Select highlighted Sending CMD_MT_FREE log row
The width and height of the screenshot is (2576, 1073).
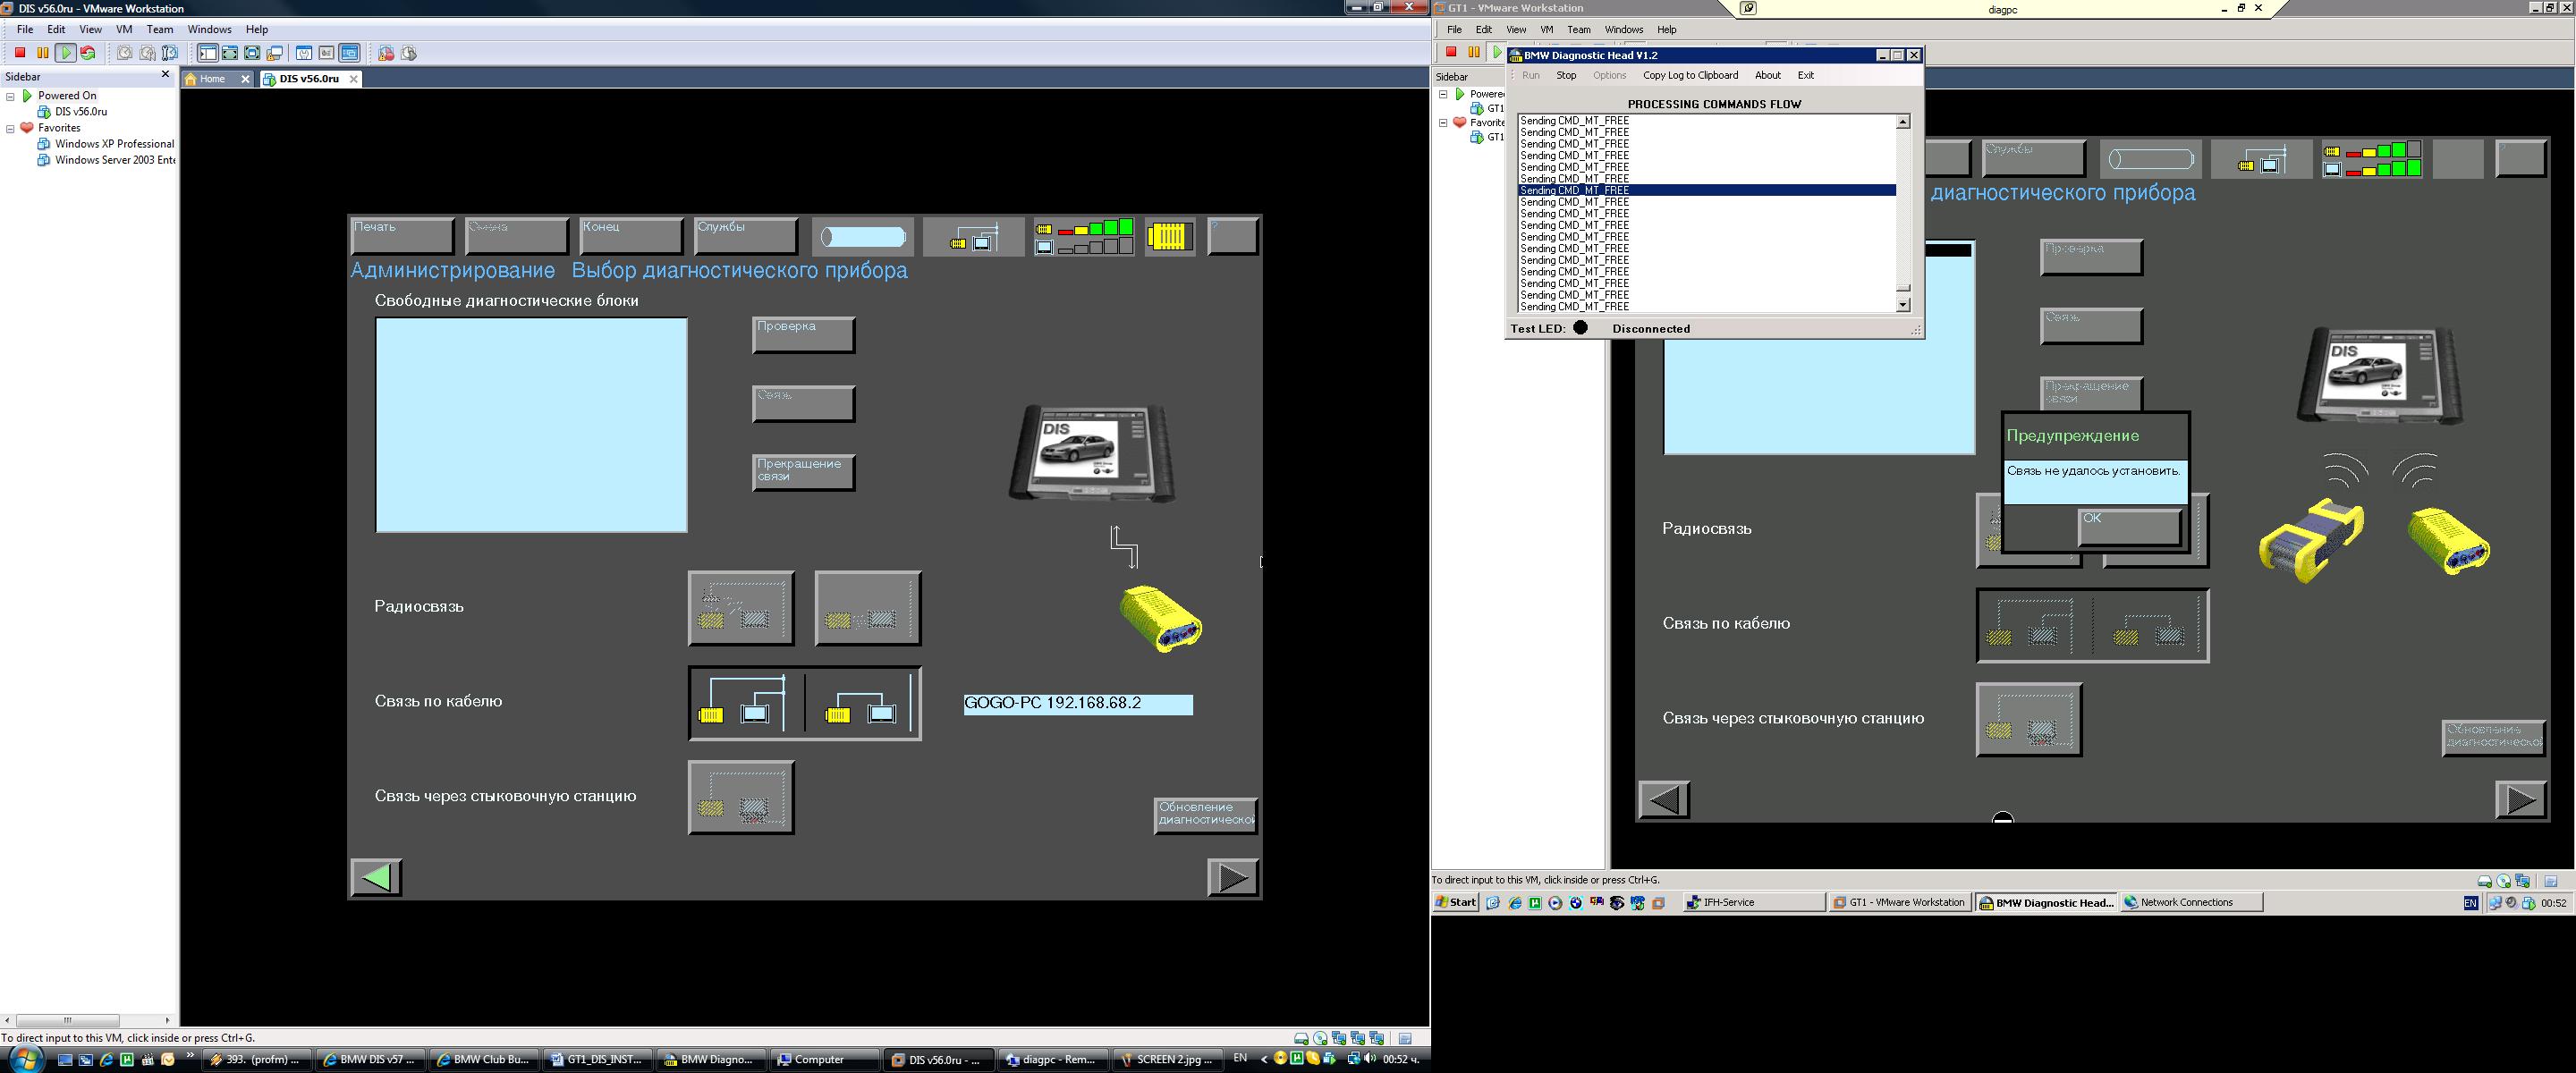pyautogui.click(x=1707, y=190)
